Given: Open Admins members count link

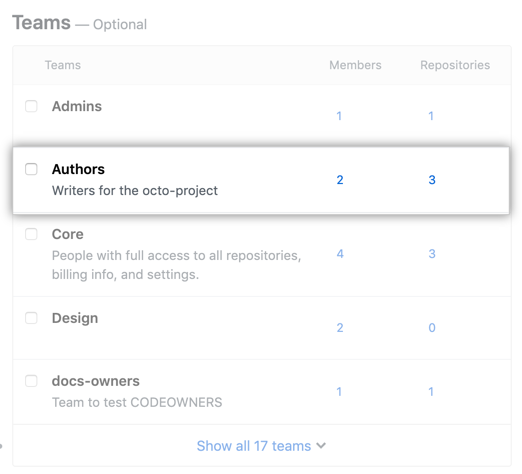Looking at the screenshot, I should [x=339, y=116].
